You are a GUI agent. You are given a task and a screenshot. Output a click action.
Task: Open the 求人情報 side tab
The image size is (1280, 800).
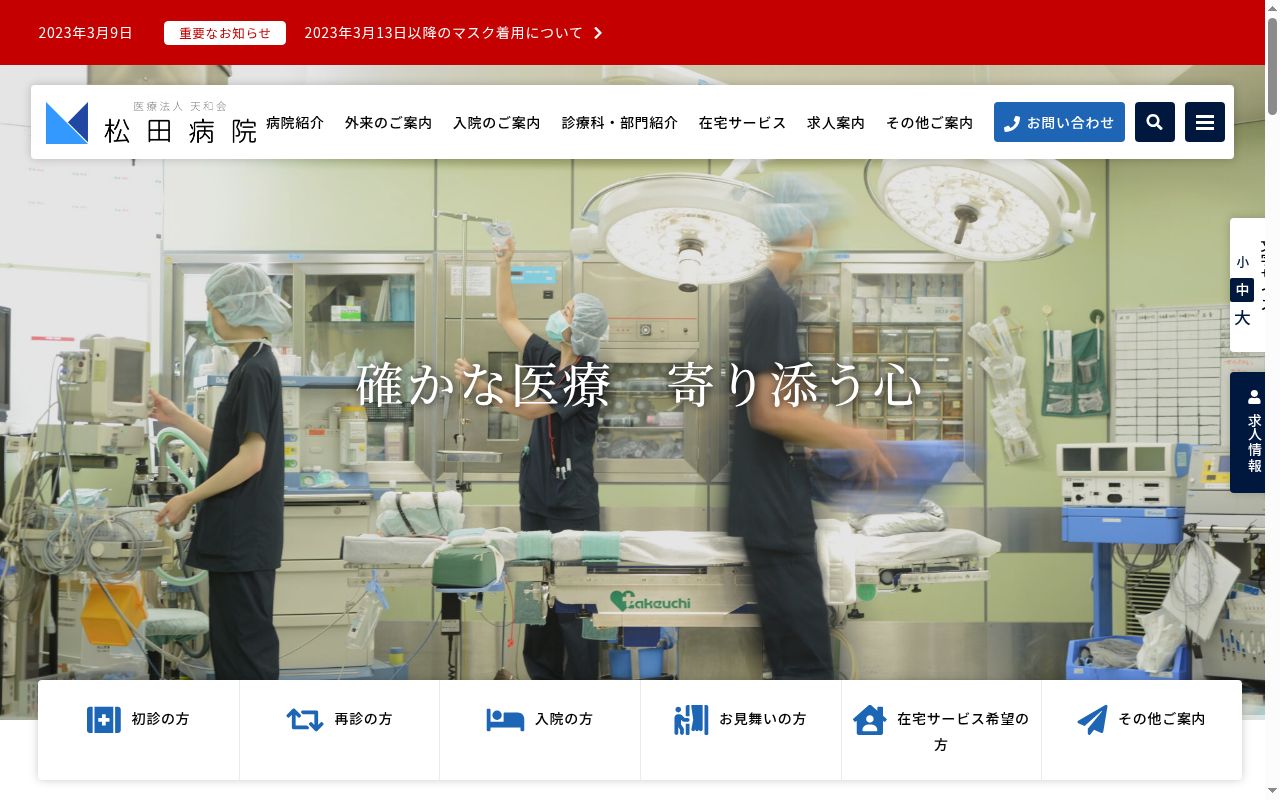point(1248,432)
